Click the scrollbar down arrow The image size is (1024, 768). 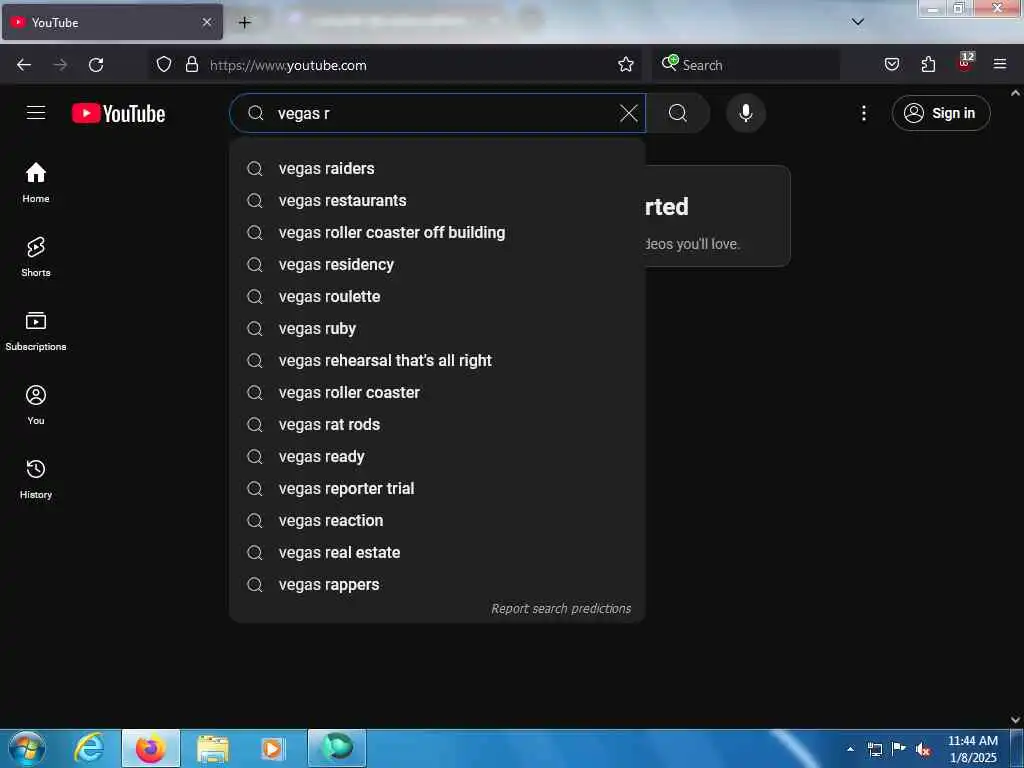point(1016,720)
